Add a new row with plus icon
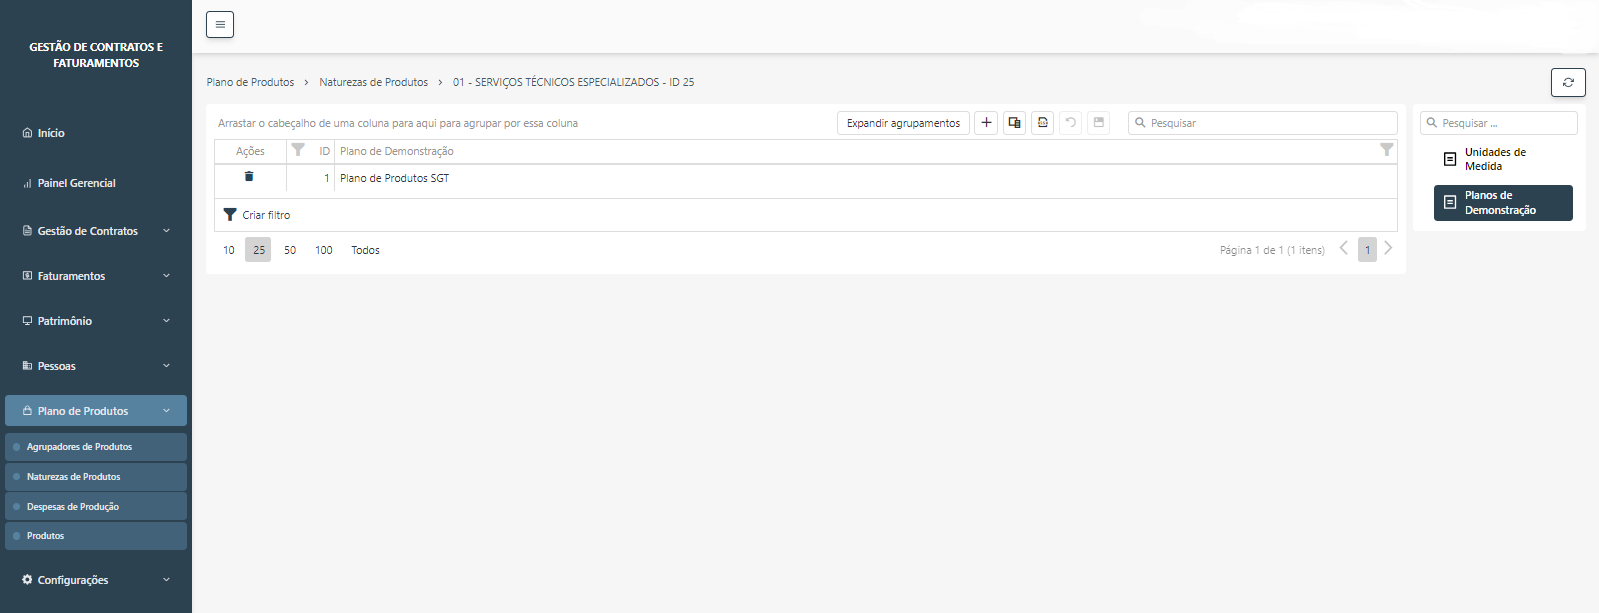The image size is (1599, 613). pyautogui.click(x=986, y=123)
